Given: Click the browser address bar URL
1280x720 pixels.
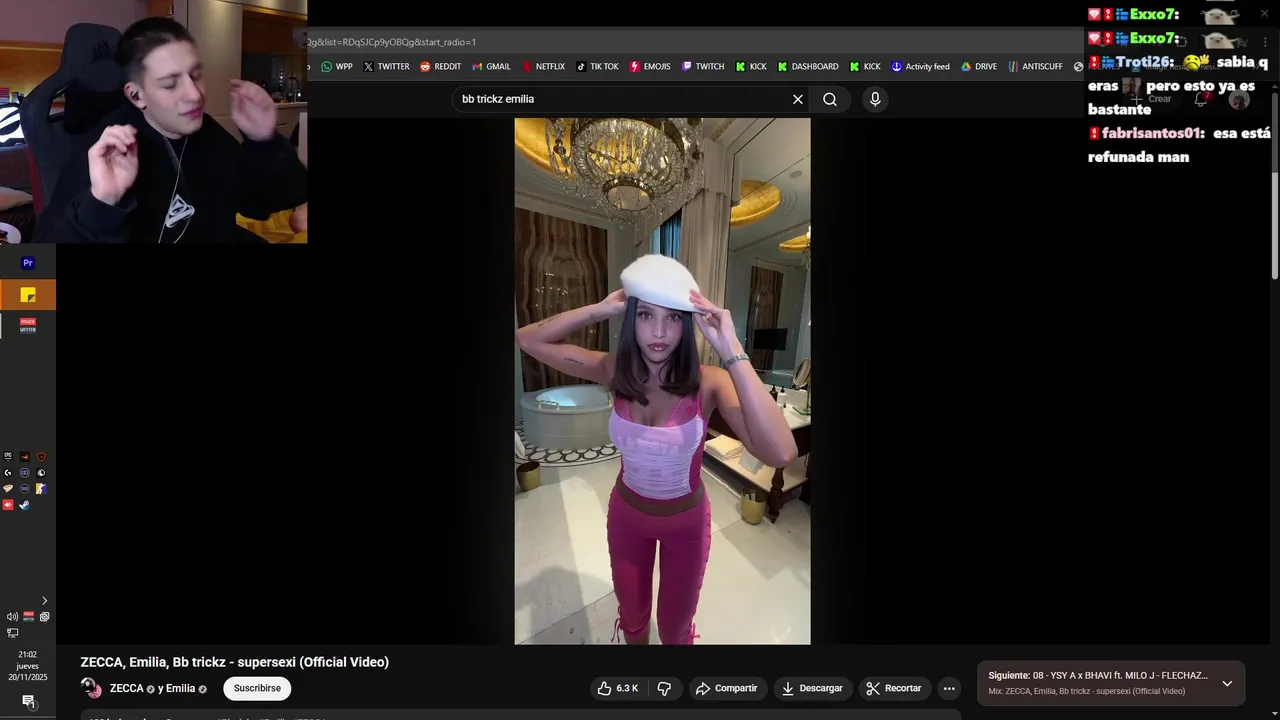Looking at the screenshot, I should coord(391,42).
